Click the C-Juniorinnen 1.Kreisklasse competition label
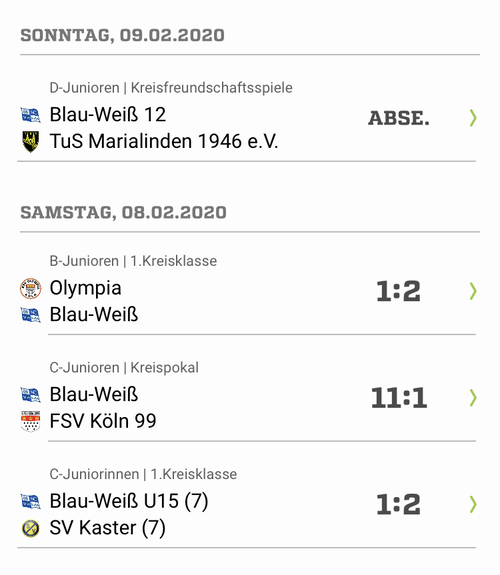This screenshot has height=575, width=500. pyautogui.click(x=143, y=474)
